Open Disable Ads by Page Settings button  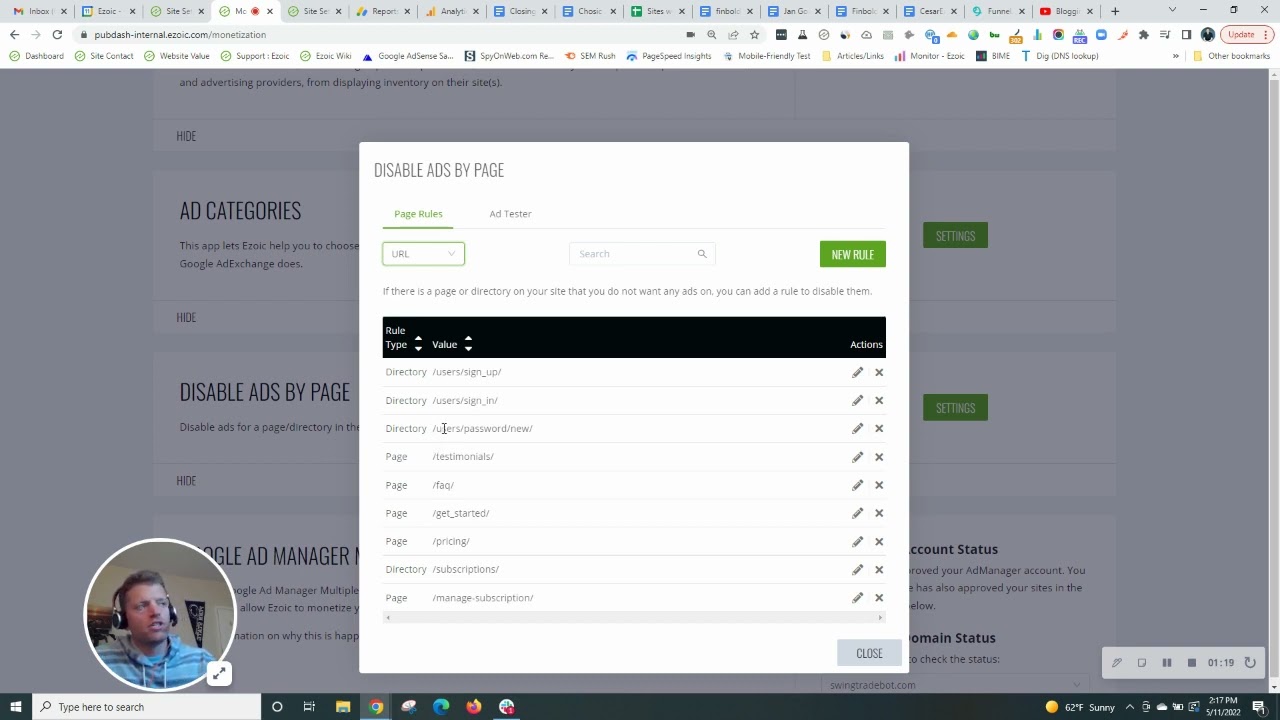click(x=955, y=408)
